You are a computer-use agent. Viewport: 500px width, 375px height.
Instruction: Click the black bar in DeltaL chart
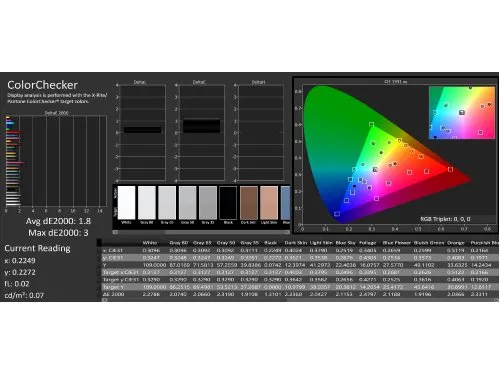tap(143, 130)
